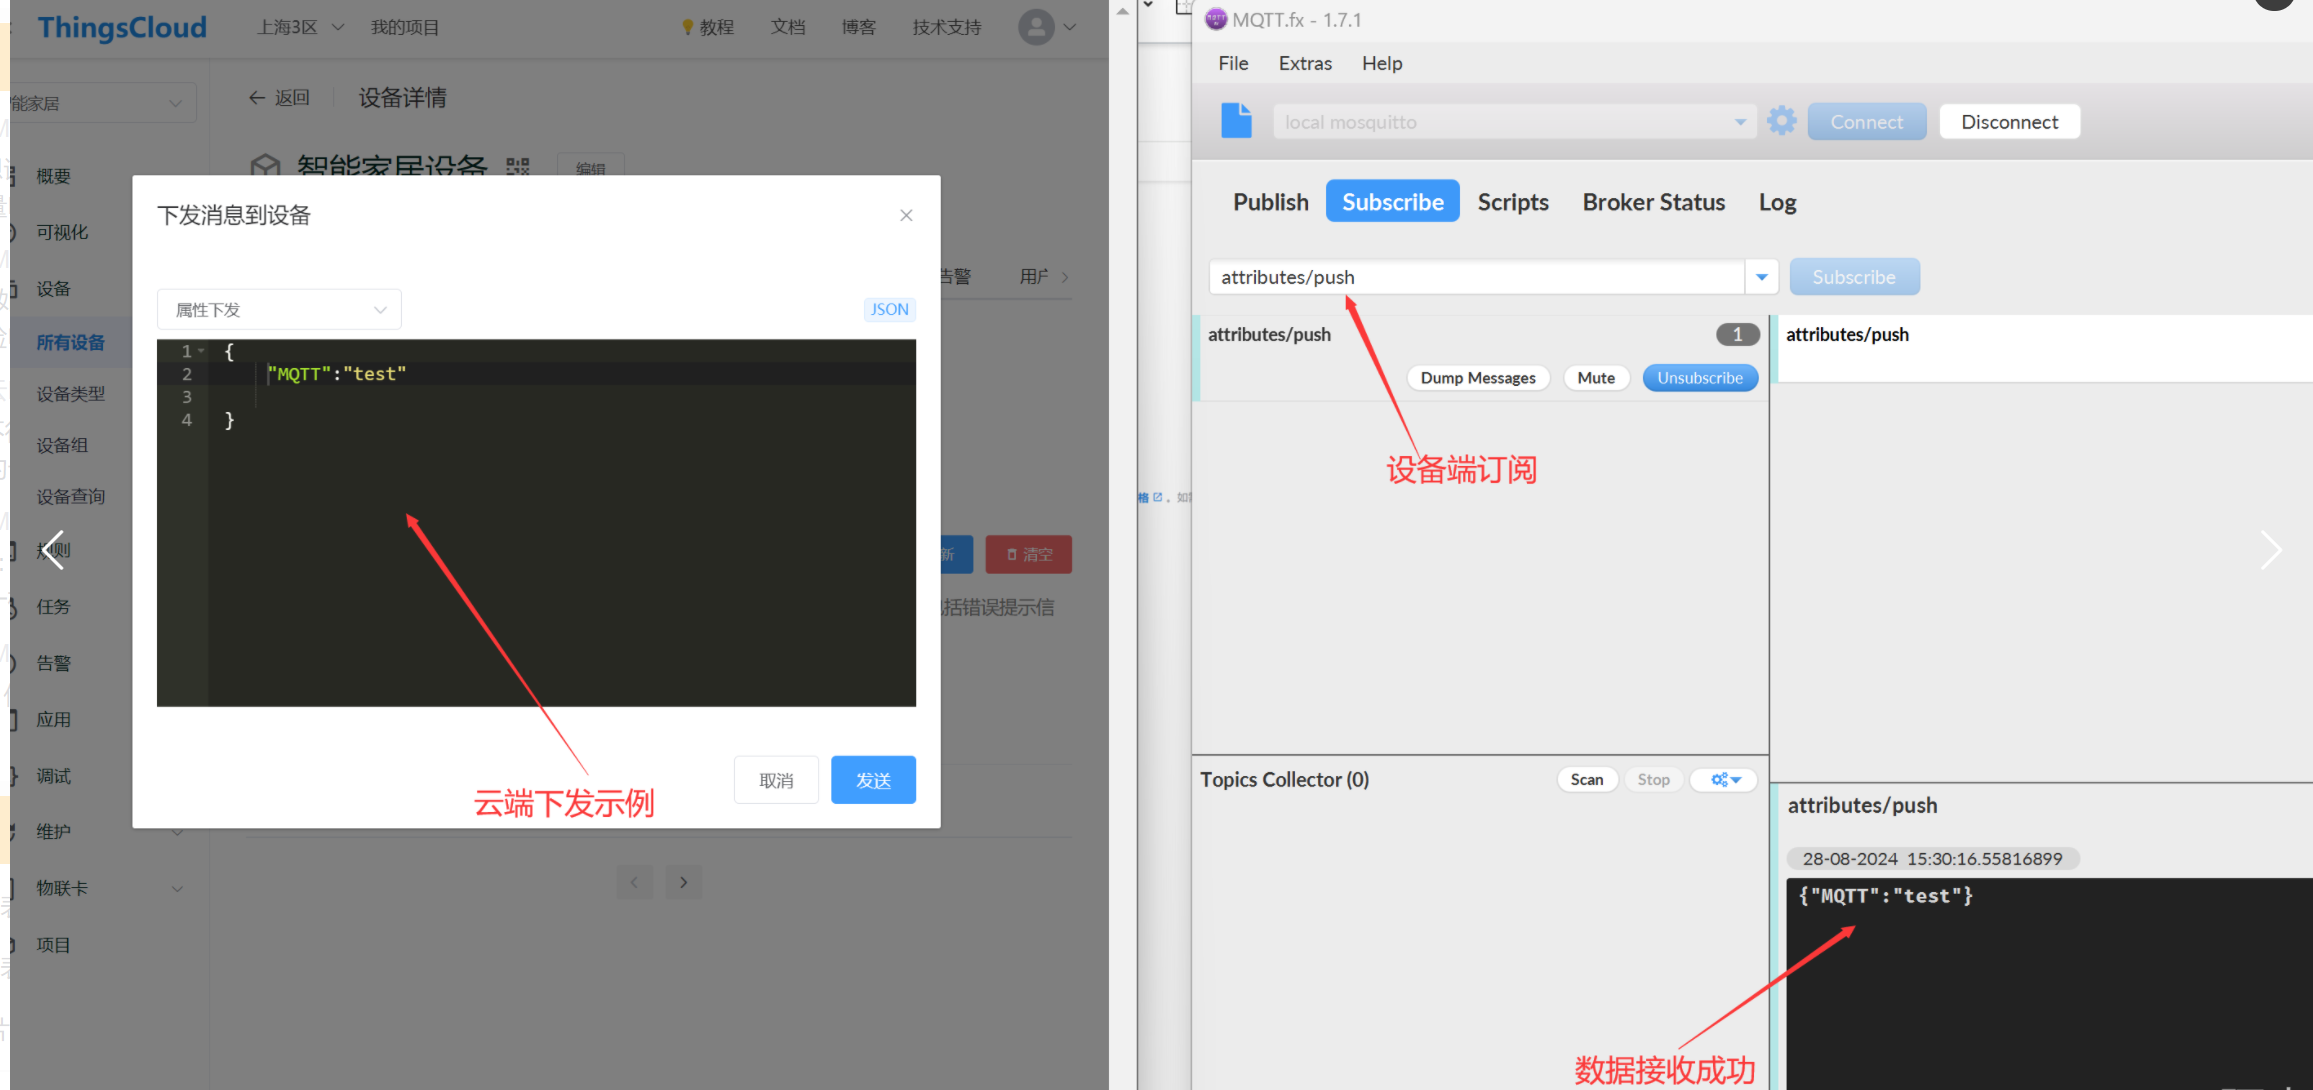Click the Disconnect button

[2009, 122]
